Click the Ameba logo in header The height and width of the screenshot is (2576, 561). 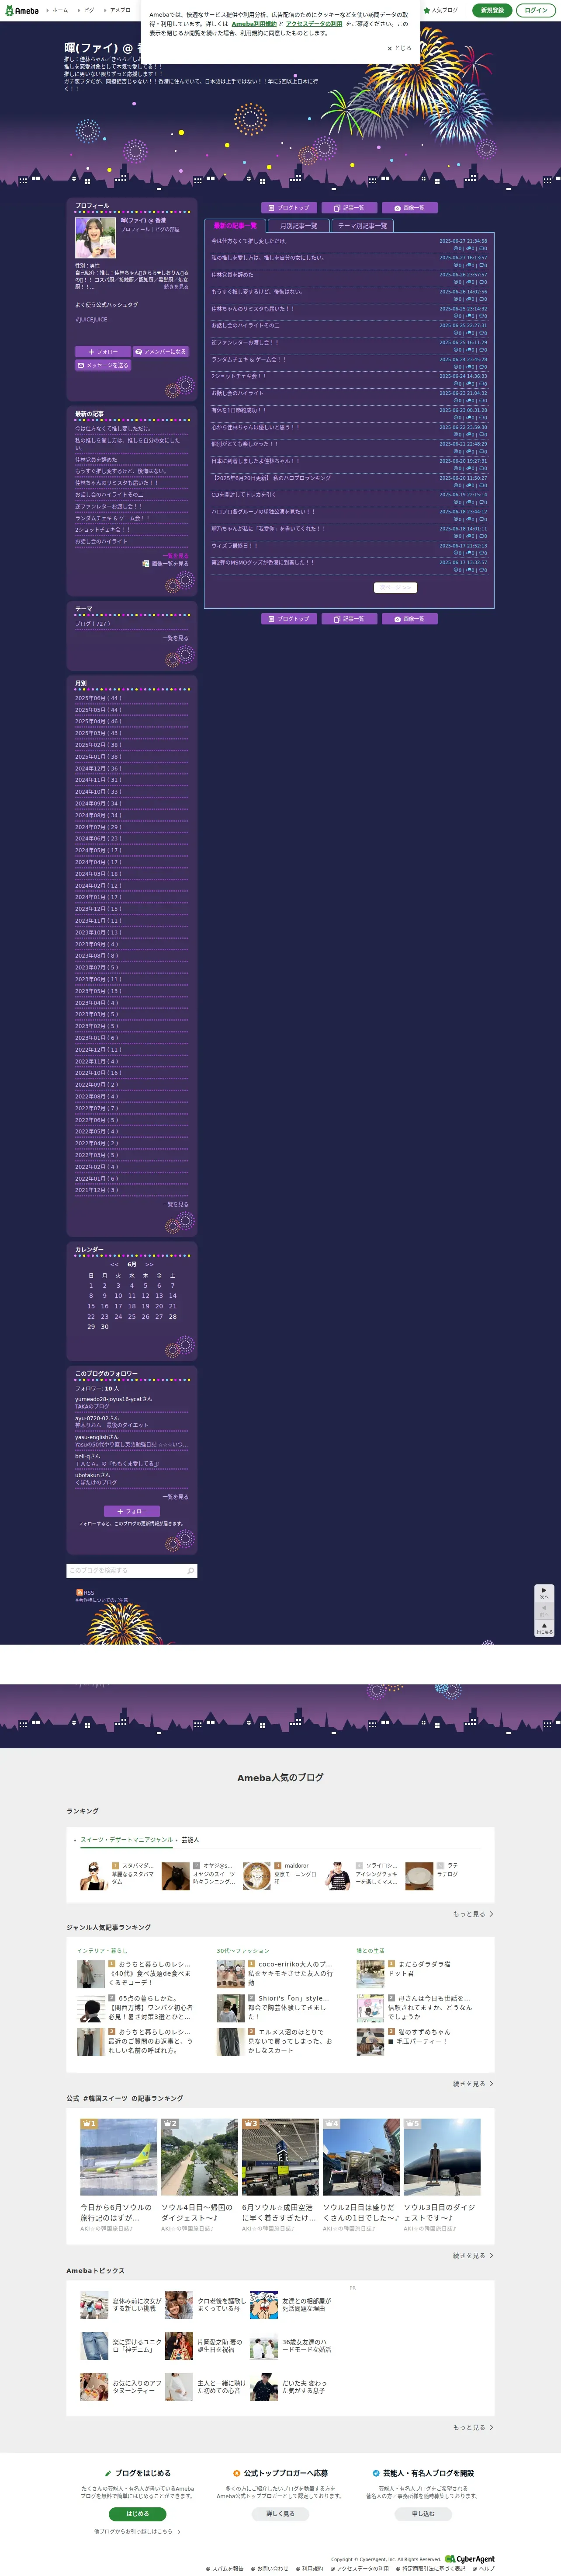pyautogui.click(x=21, y=10)
